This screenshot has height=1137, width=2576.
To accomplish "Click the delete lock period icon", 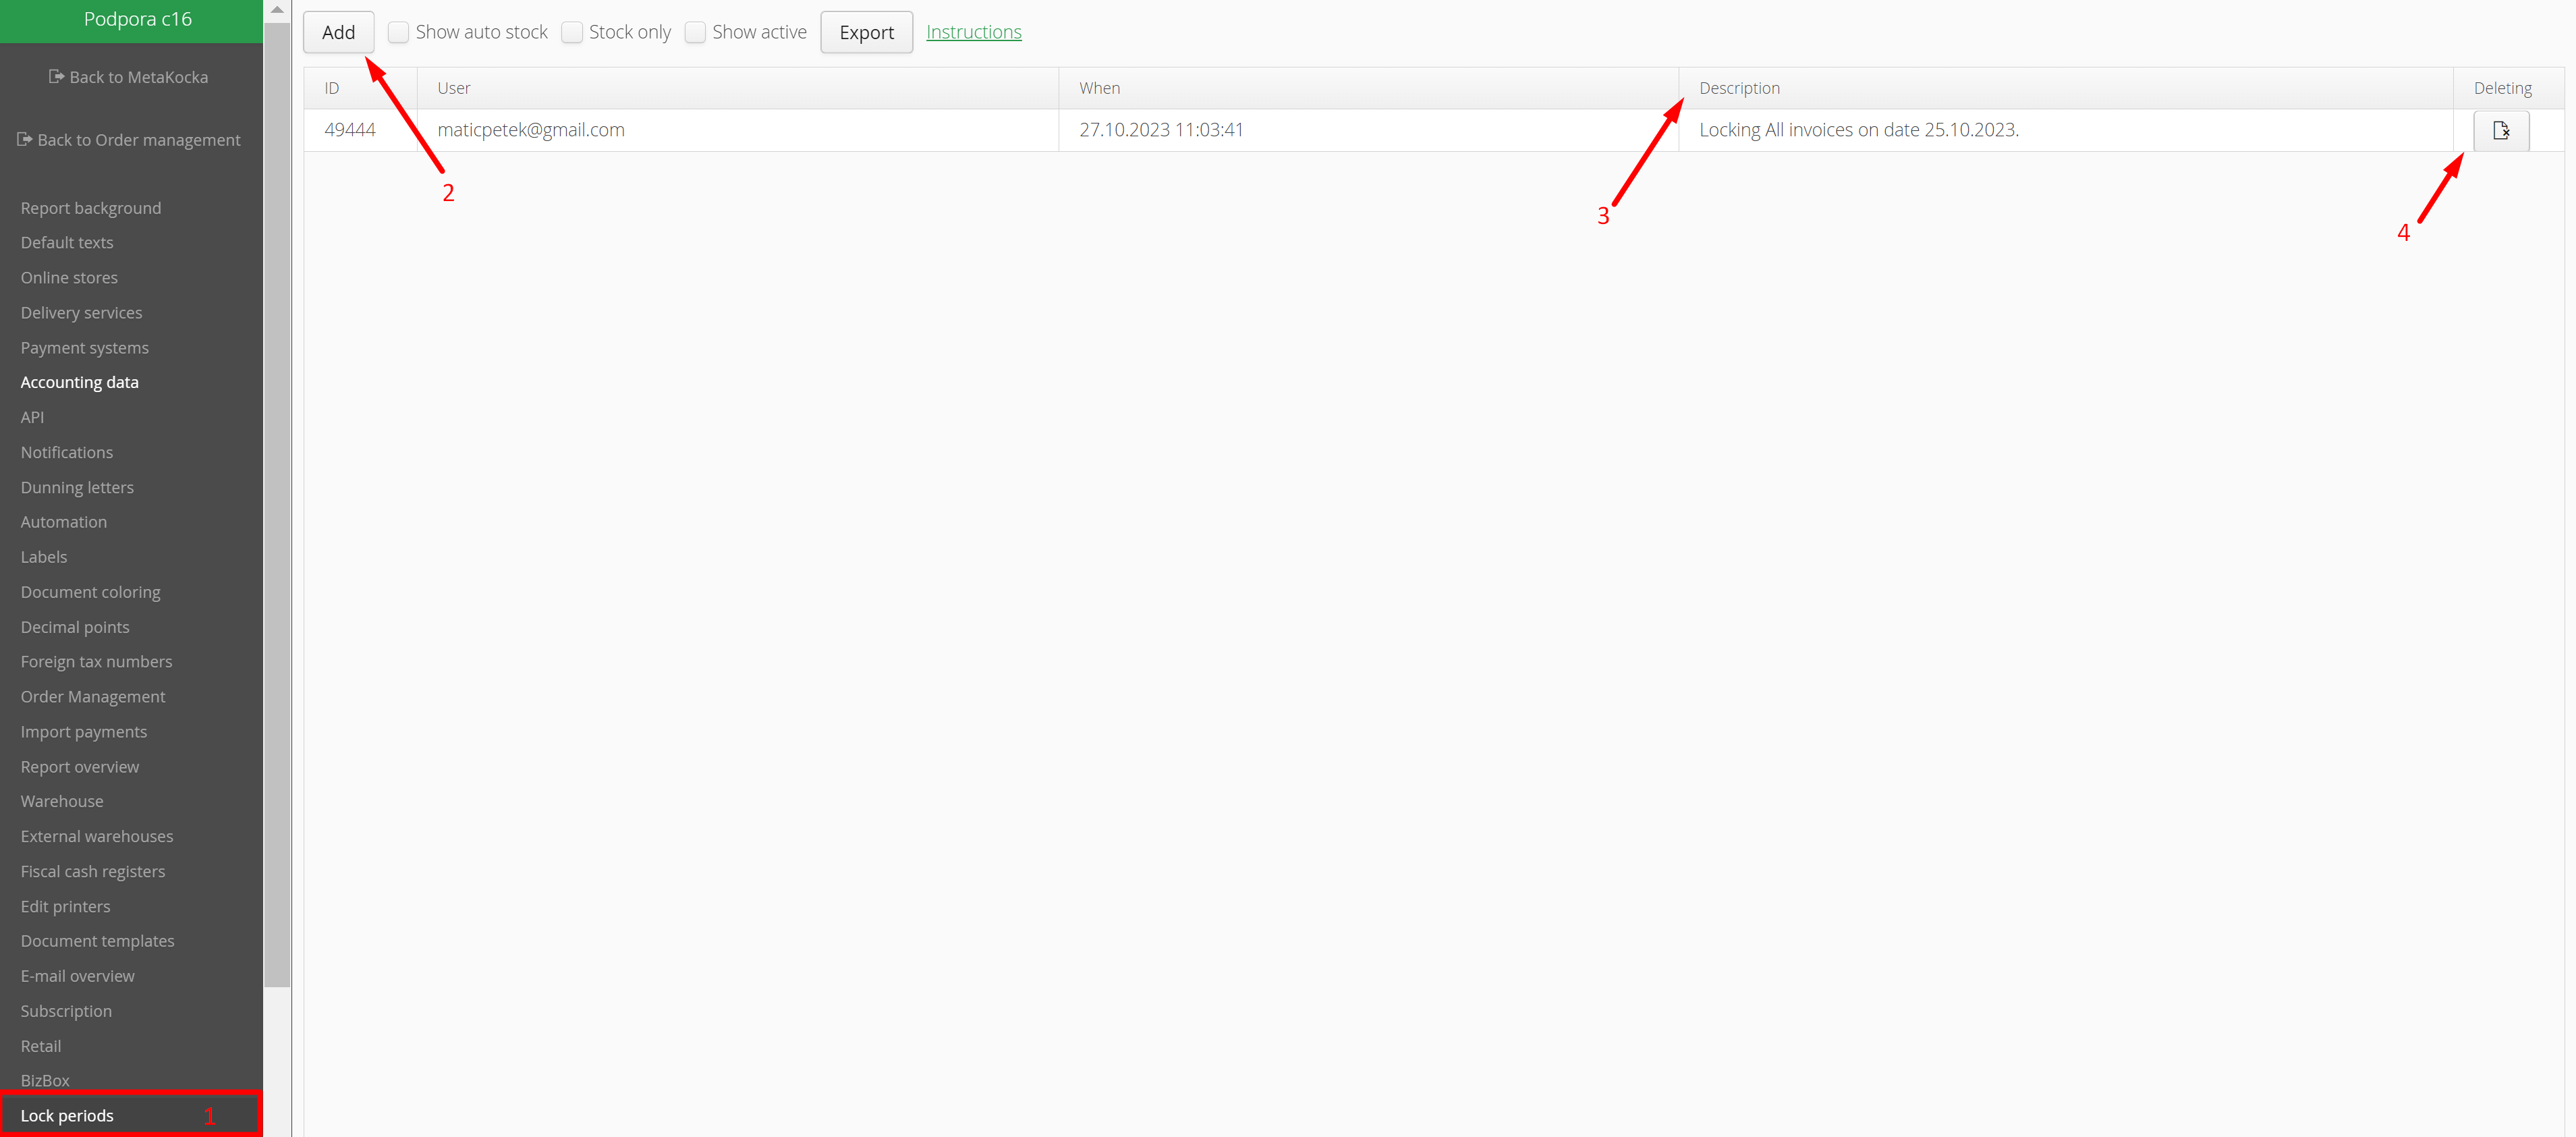I will 2500,131.
